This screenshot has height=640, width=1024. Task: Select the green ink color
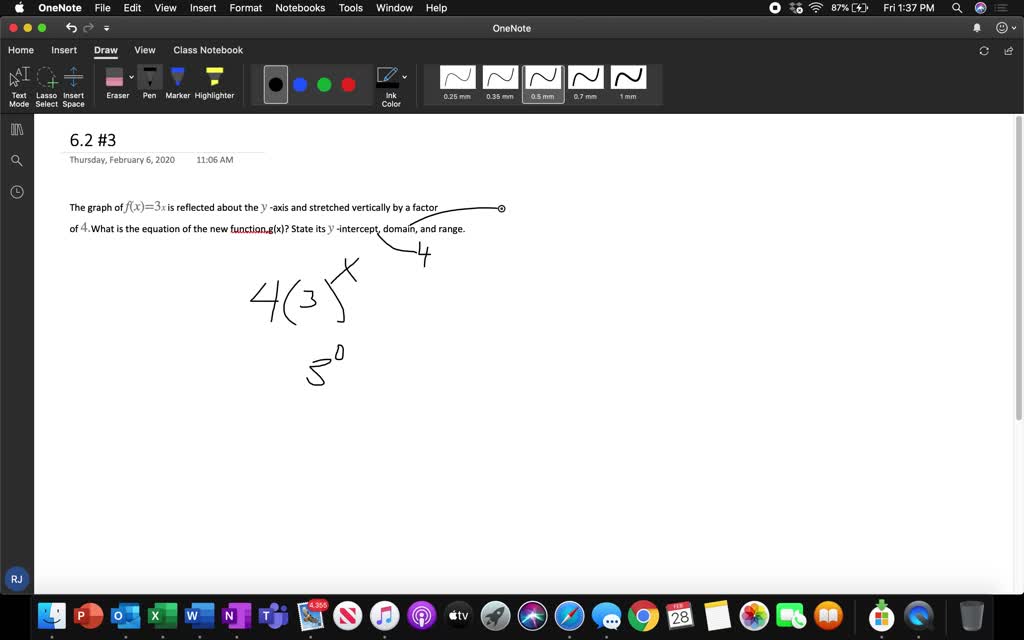324,84
